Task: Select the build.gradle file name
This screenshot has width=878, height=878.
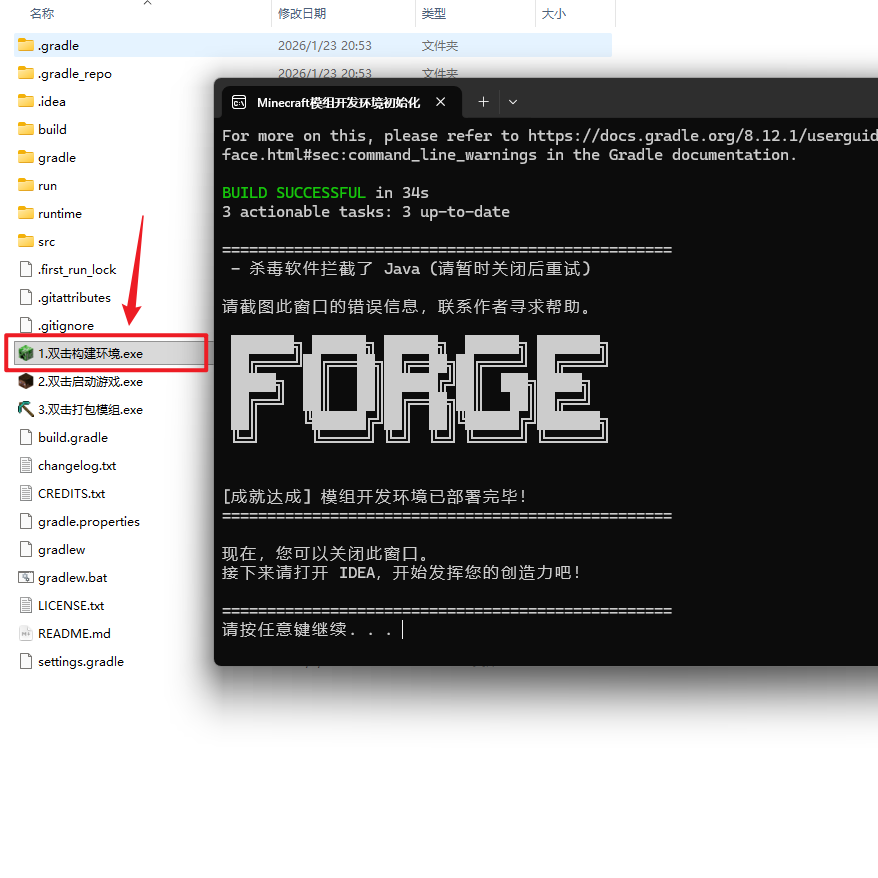Action: coord(73,438)
